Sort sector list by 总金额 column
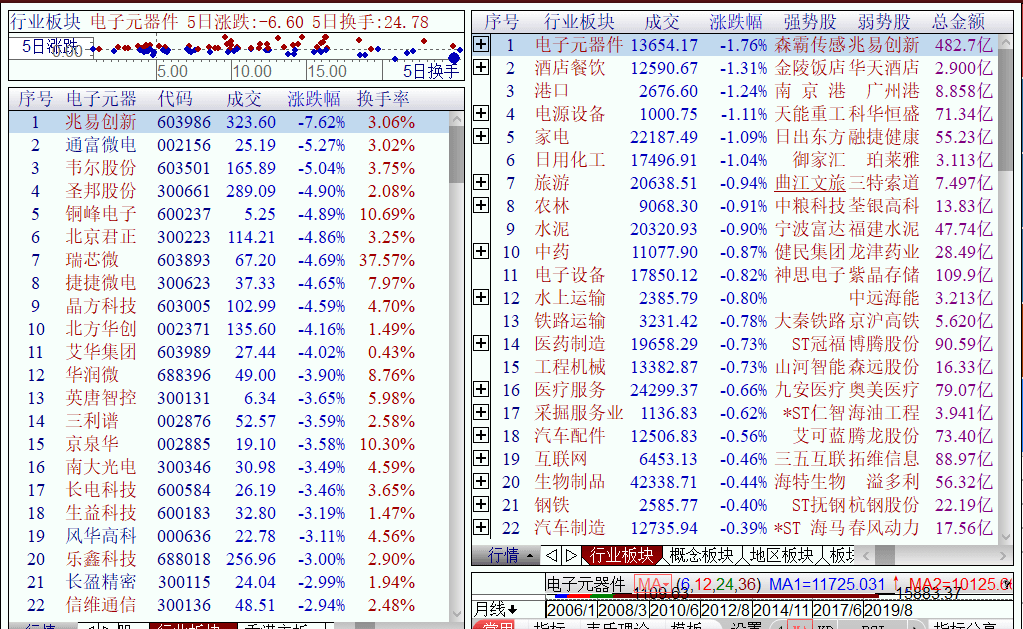 958,22
